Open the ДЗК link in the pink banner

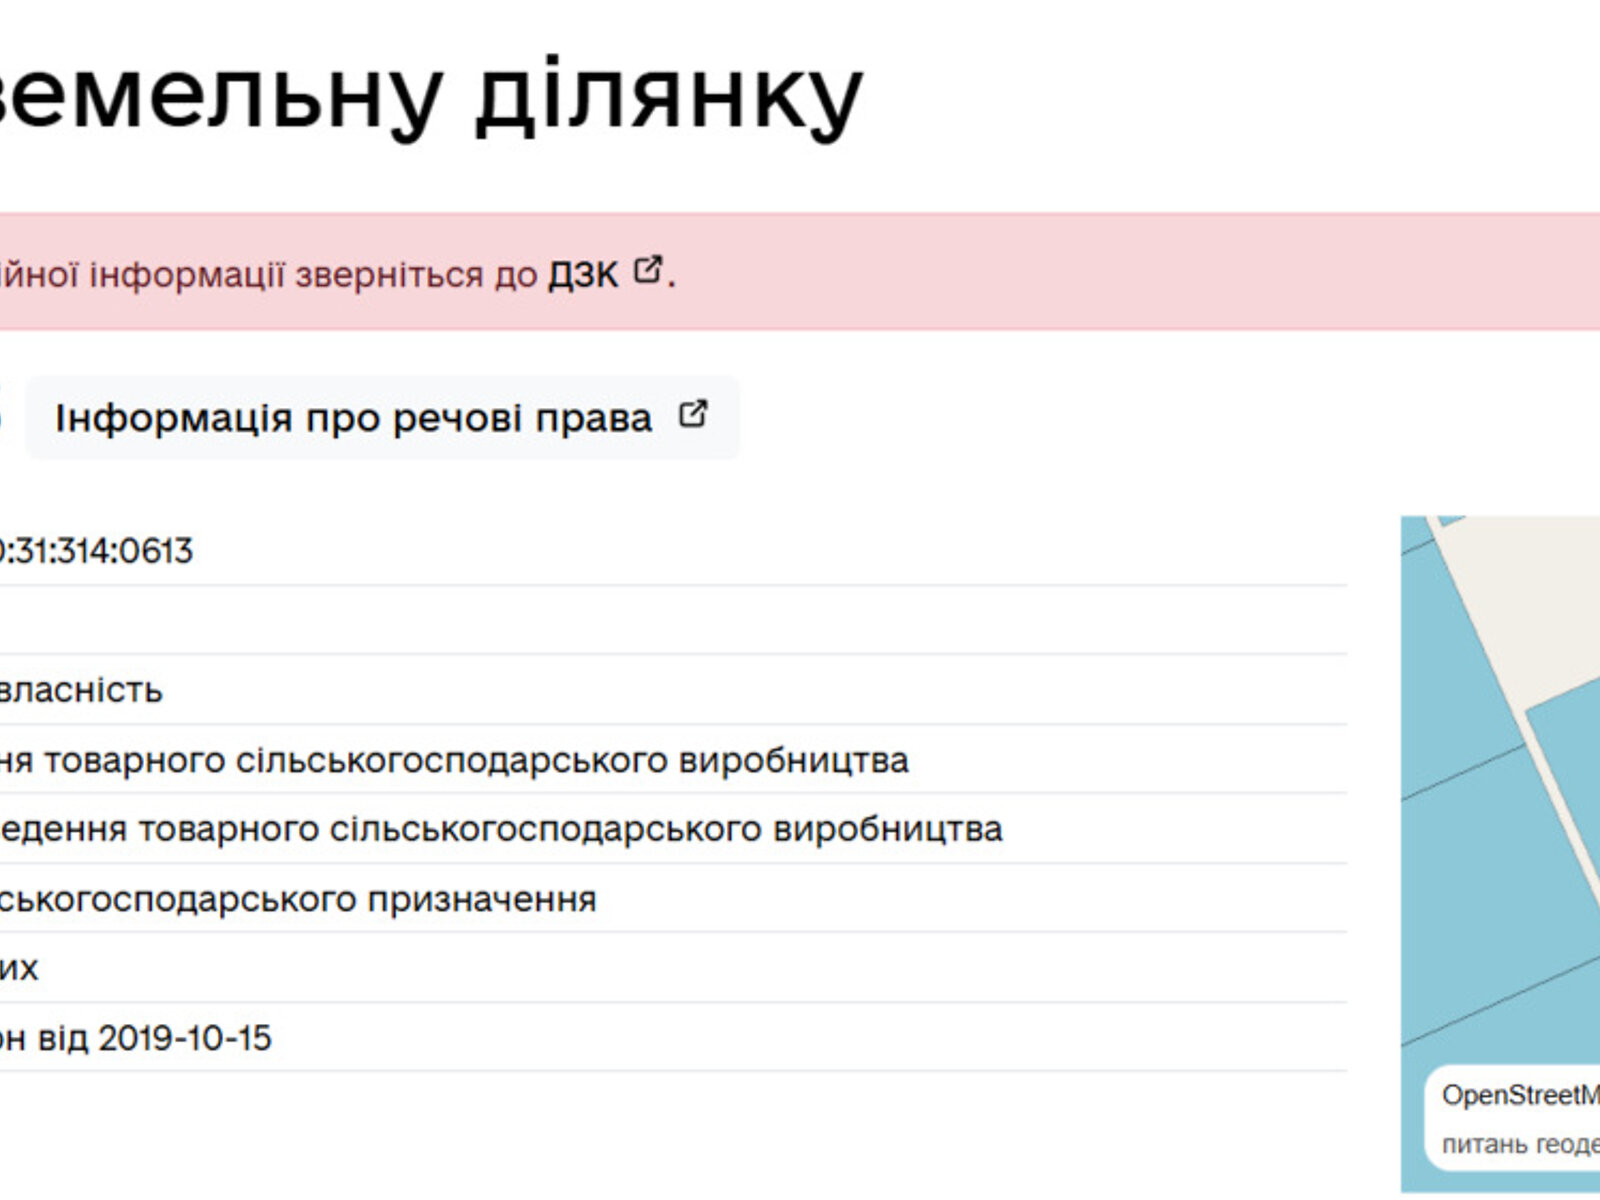[583, 274]
